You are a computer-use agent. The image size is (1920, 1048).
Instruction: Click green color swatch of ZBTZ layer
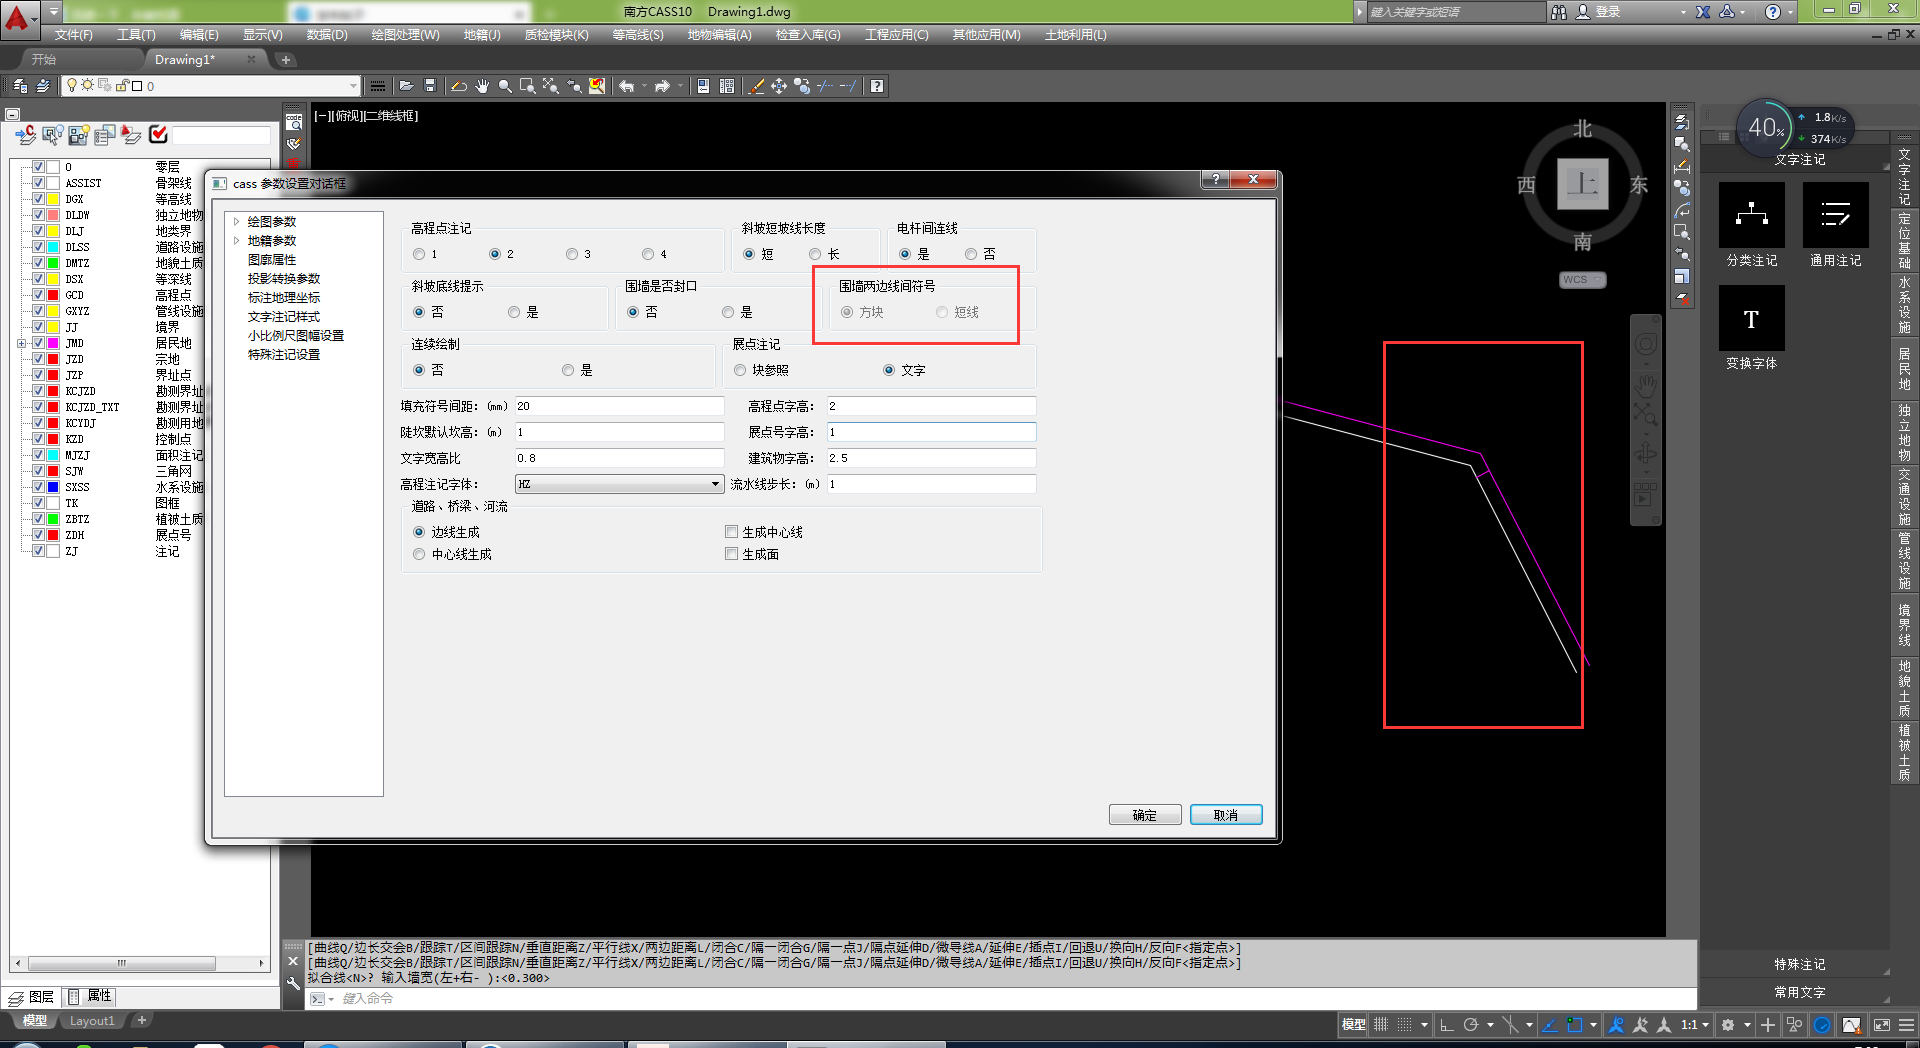click(x=53, y=519)
